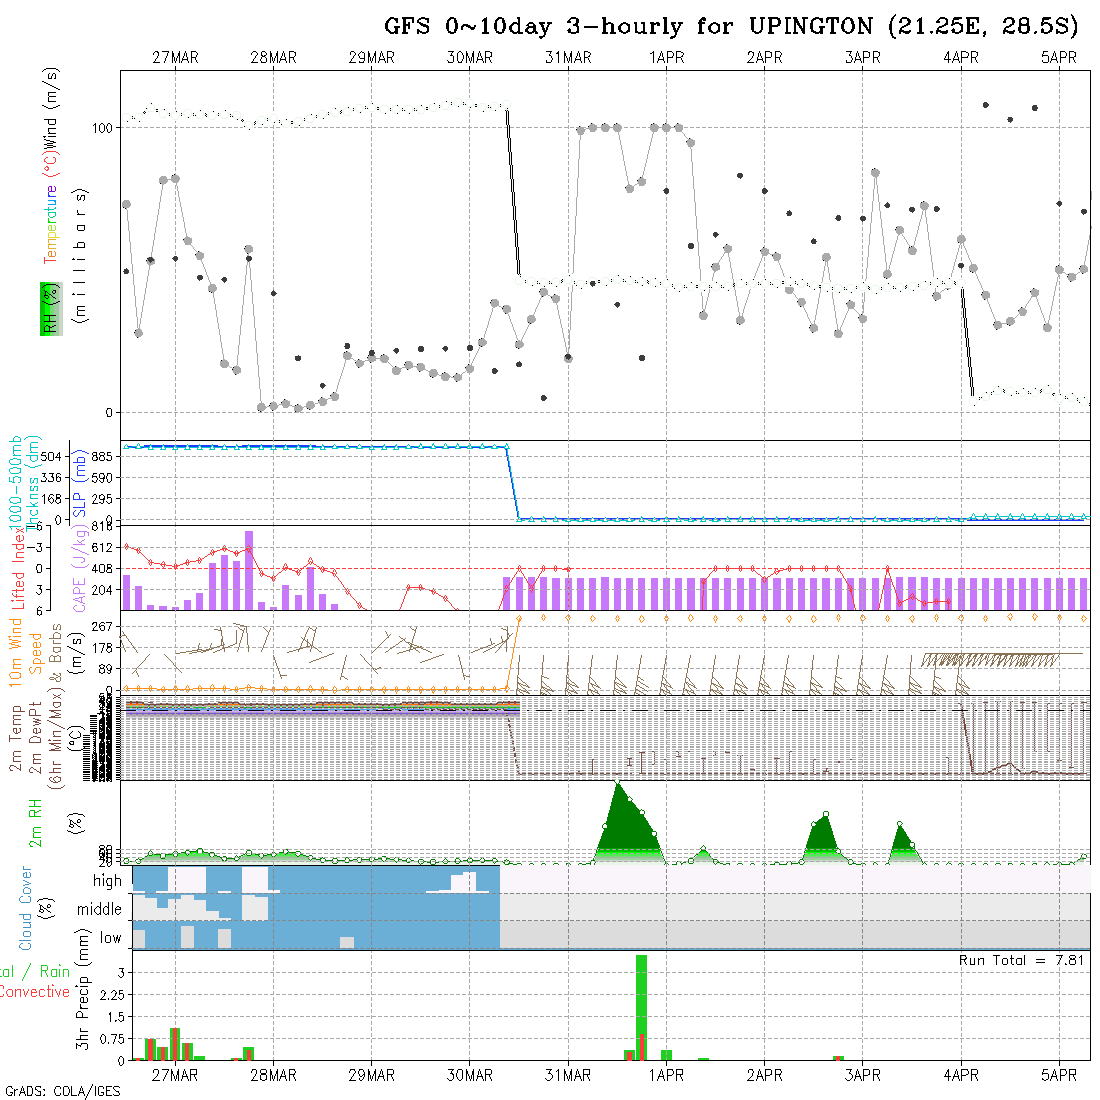Image resolution: width=1100 pixels, height=1100 pixels.
Task: Click the Run Total = 7.81 text
Action: tap(1023, 960)
